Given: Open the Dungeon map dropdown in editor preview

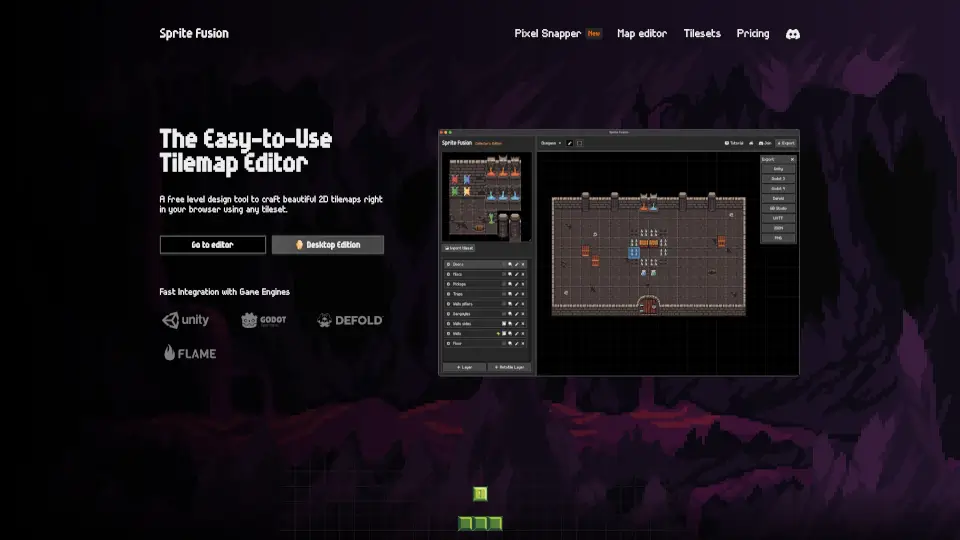Looking at the screenshot, I should (x=550, y=143).
